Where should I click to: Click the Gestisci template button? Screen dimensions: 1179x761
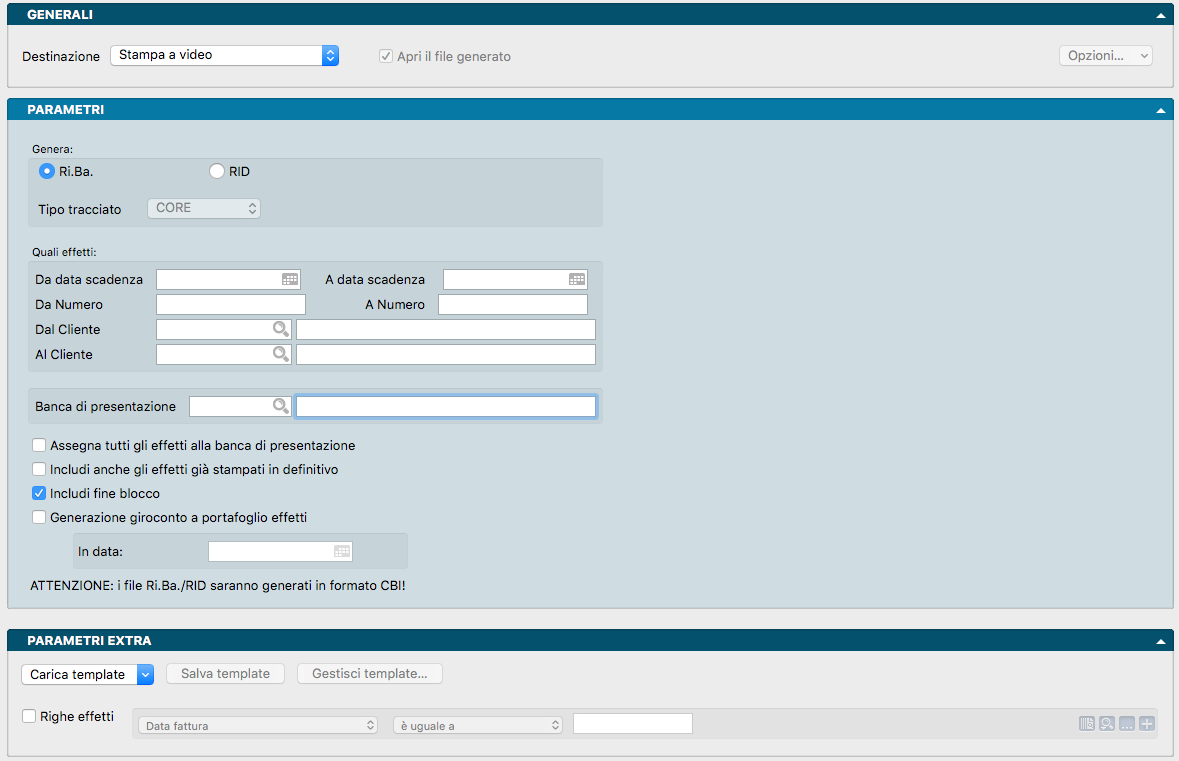pyautogui.click(x=369, y=674)
